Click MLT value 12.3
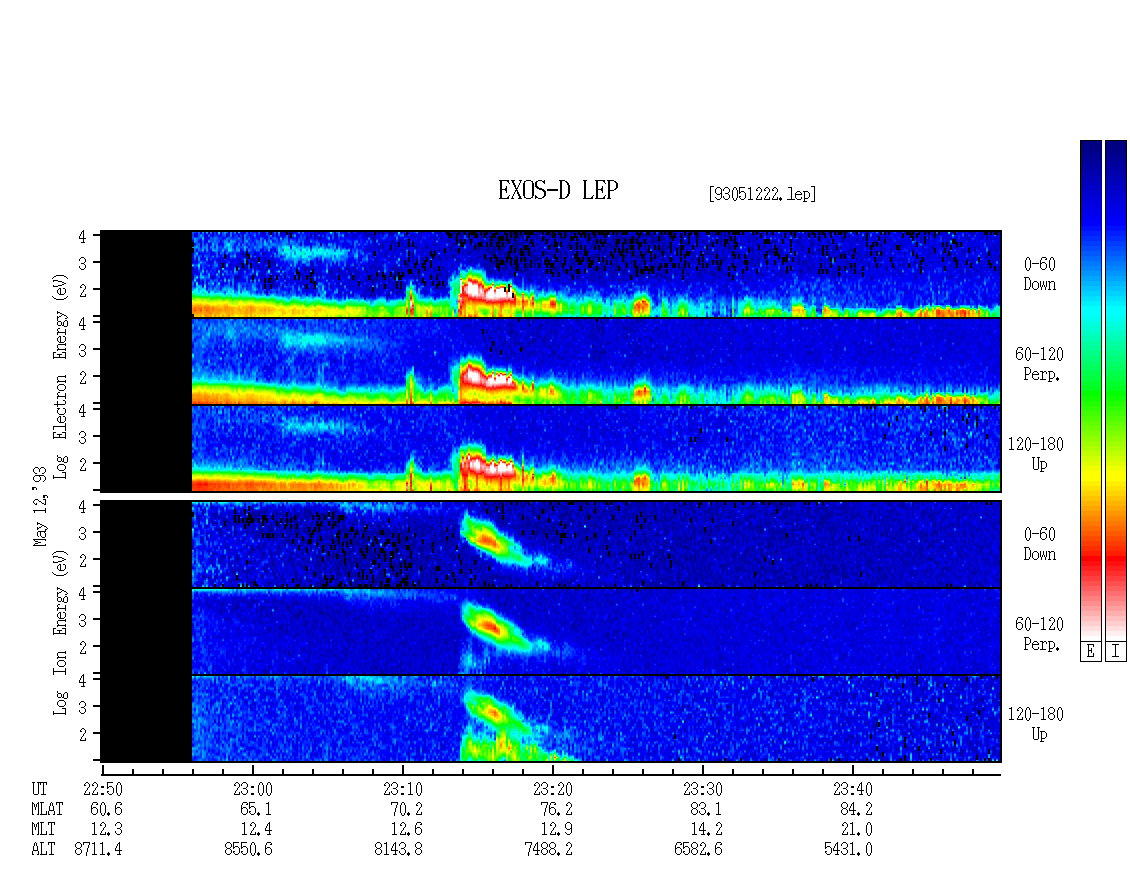 (106, 830)
